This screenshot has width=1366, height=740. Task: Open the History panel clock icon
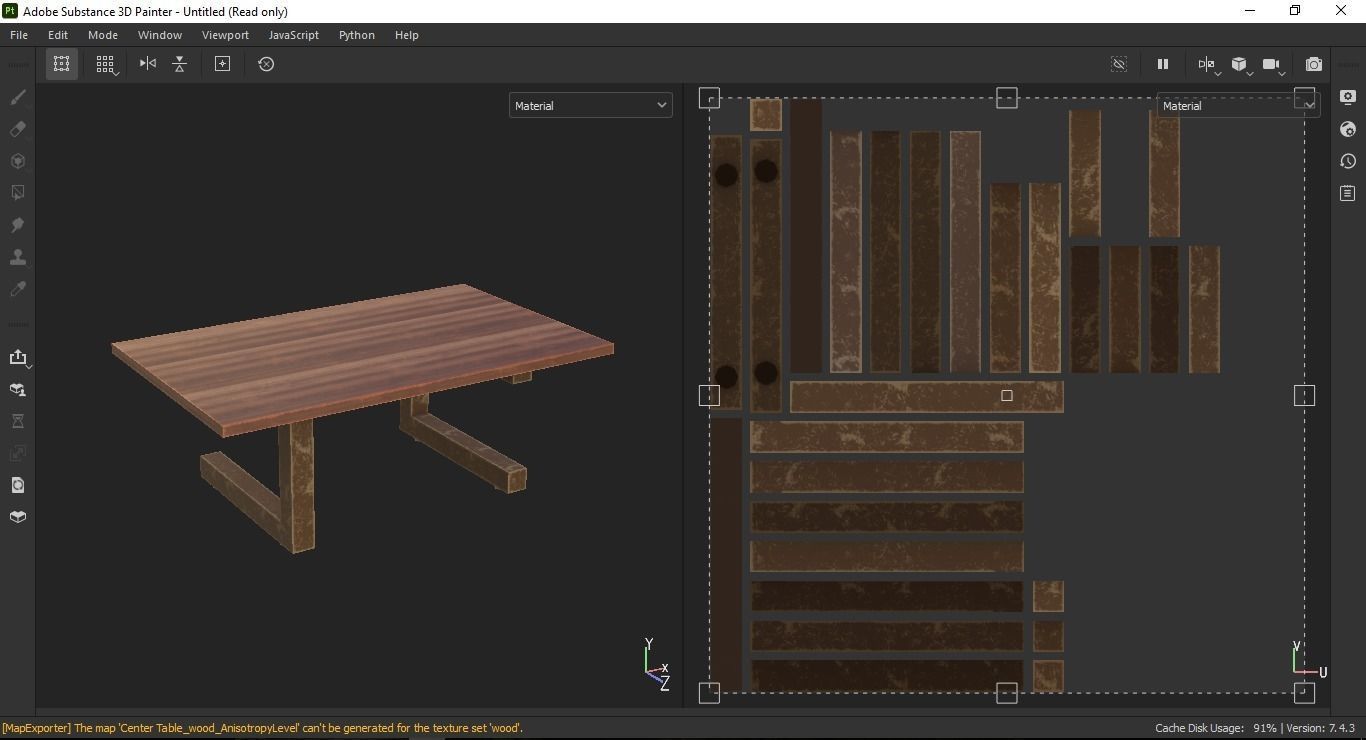point(1348,161)
